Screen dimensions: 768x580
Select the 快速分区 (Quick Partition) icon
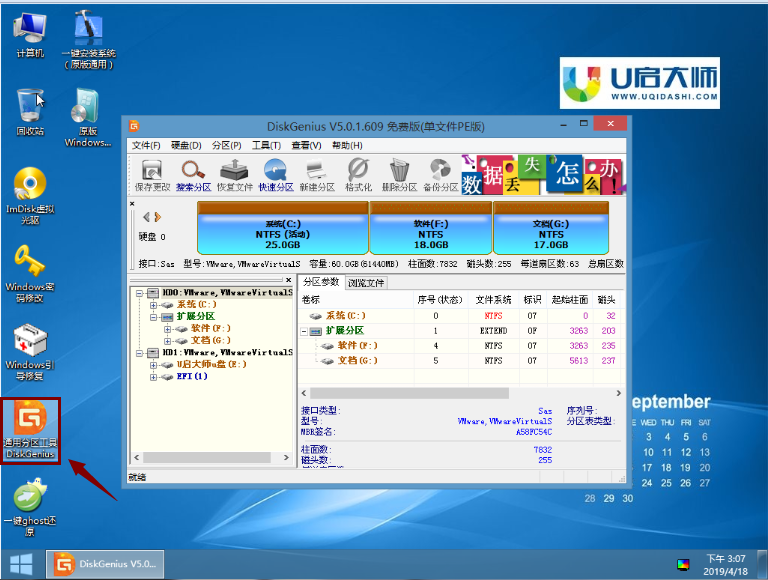click(275, 173)
